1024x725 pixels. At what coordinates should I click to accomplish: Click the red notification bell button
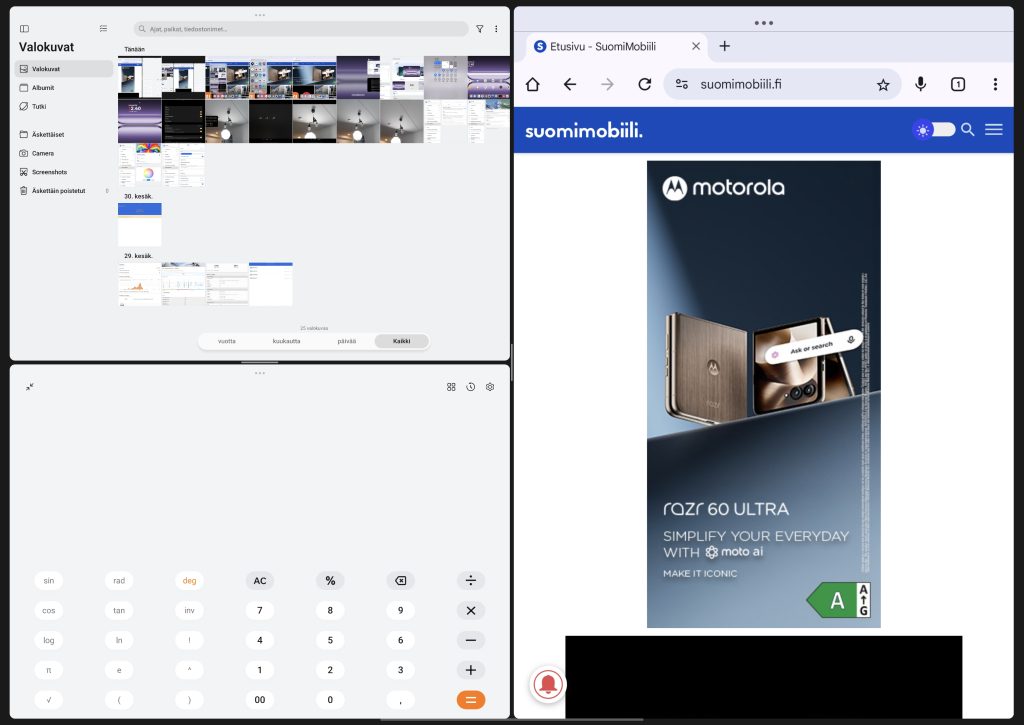(548, 684)
